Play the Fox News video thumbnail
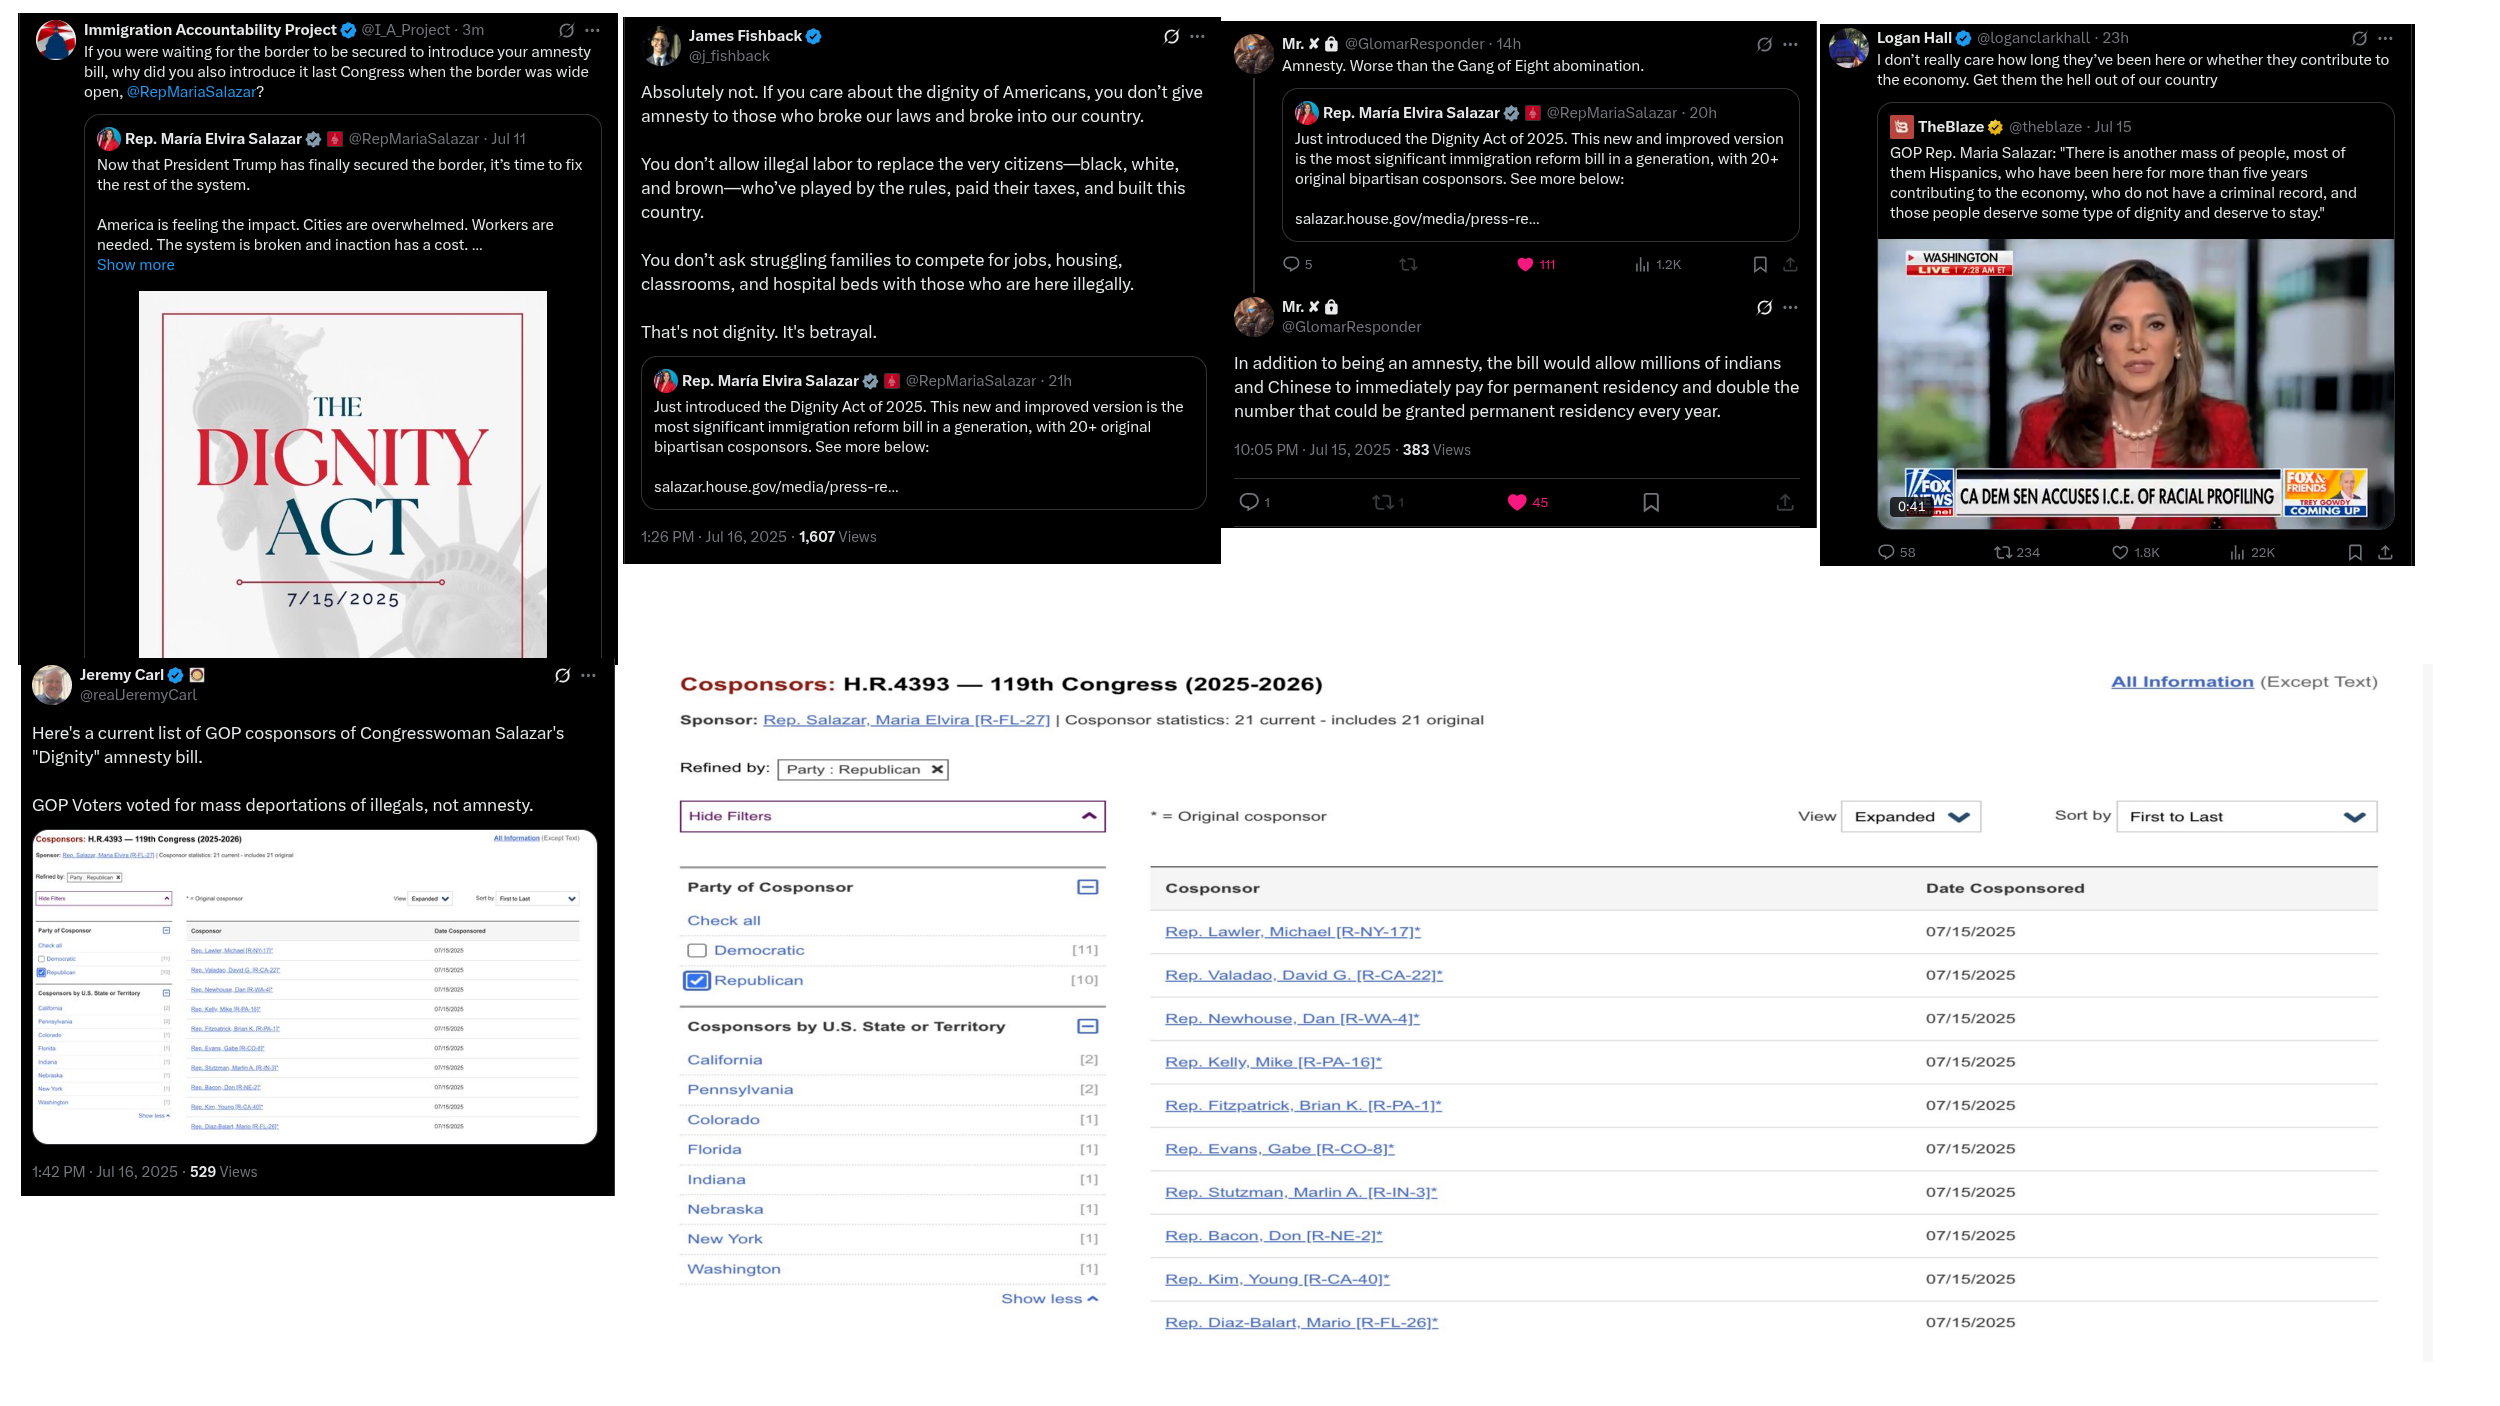Screen dimensions: 2500x1406 [2136, 383]
